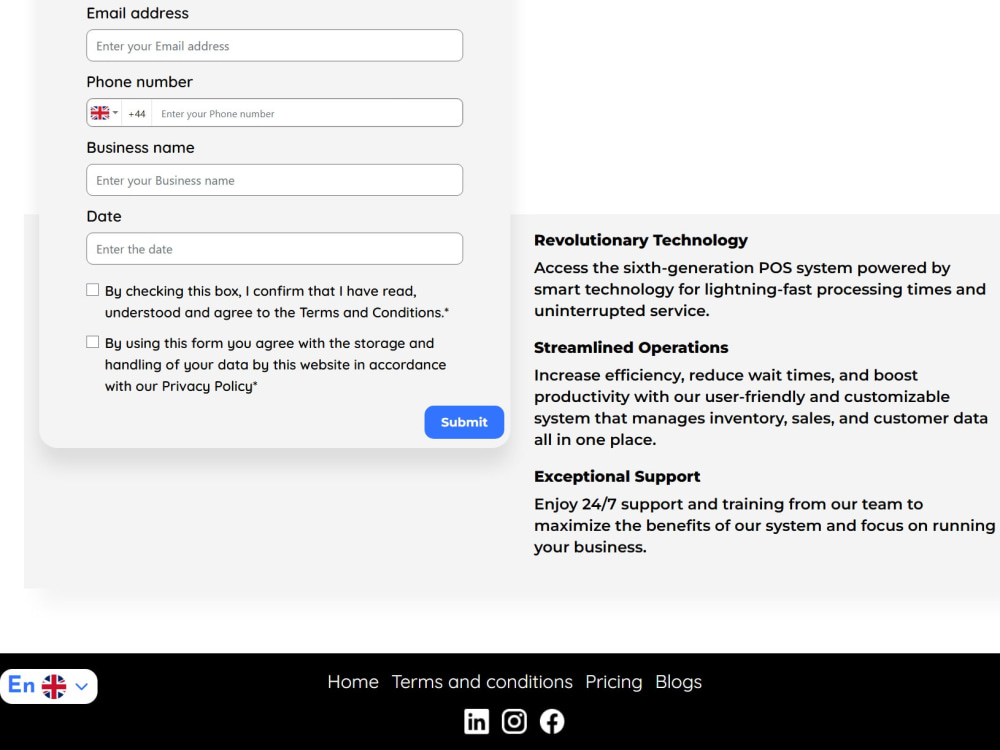1000x750 pixels.
Task: Click the UK flag in the language selector
Action: pos(54,686)
